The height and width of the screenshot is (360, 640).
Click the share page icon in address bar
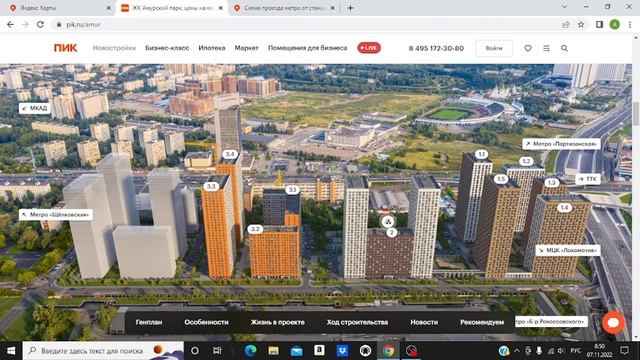[x=565, y=24]
